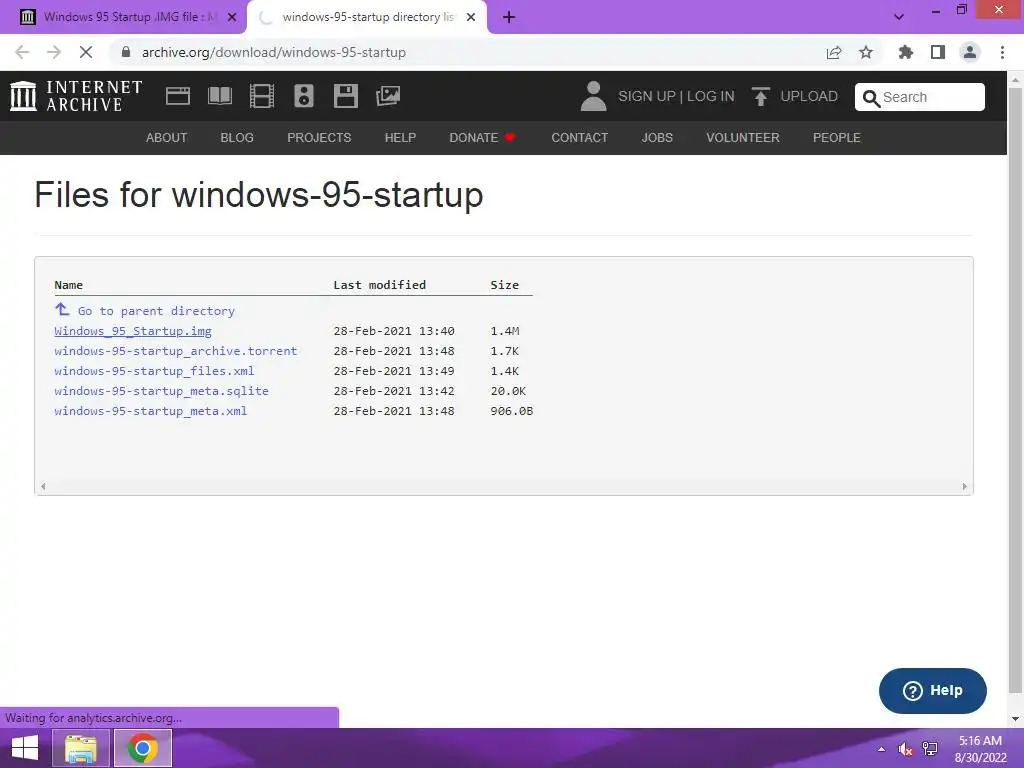Open a new browser tab
Viewport: 1024px width, 768px height.
click(509, 18)
